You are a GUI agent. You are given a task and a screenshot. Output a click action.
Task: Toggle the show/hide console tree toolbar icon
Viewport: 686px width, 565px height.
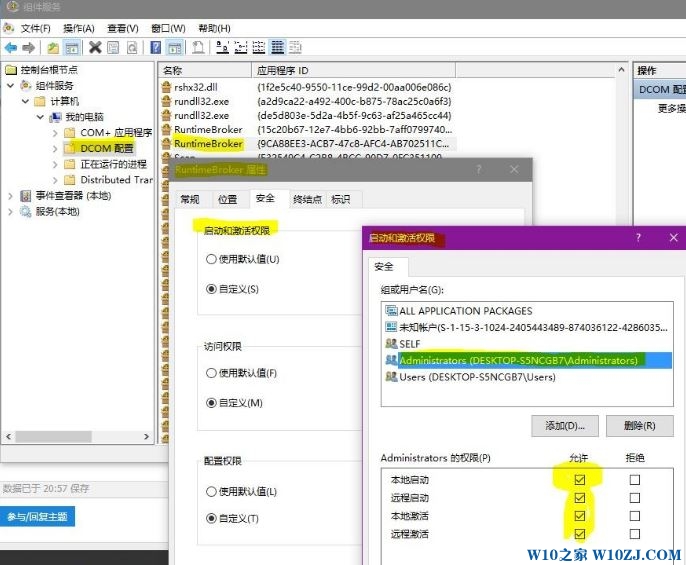pos(72,47)
